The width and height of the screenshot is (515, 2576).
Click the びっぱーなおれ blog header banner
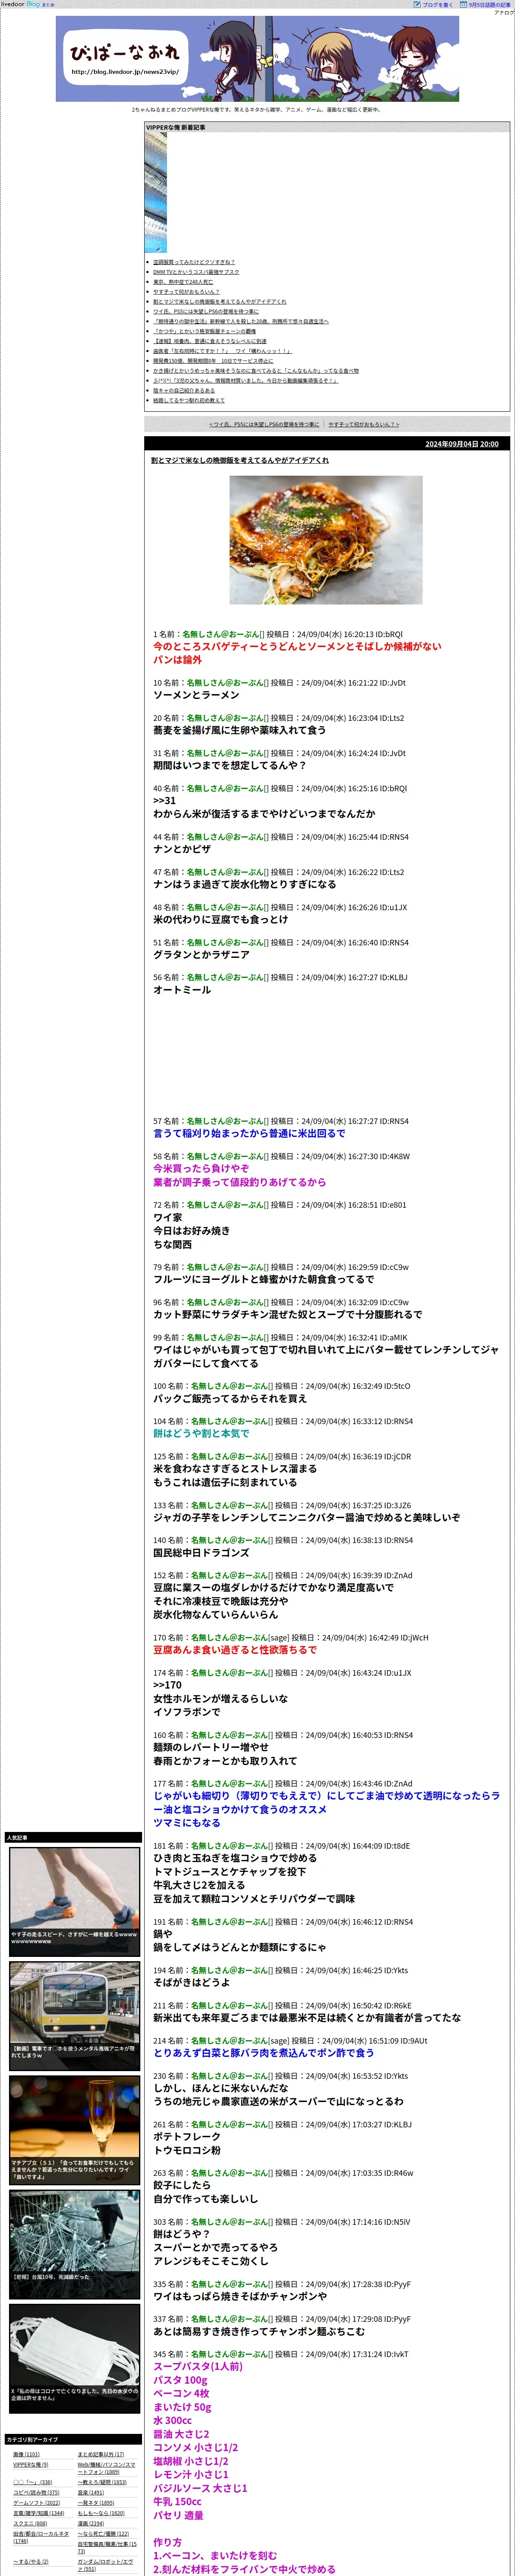(x=257, y=58)
